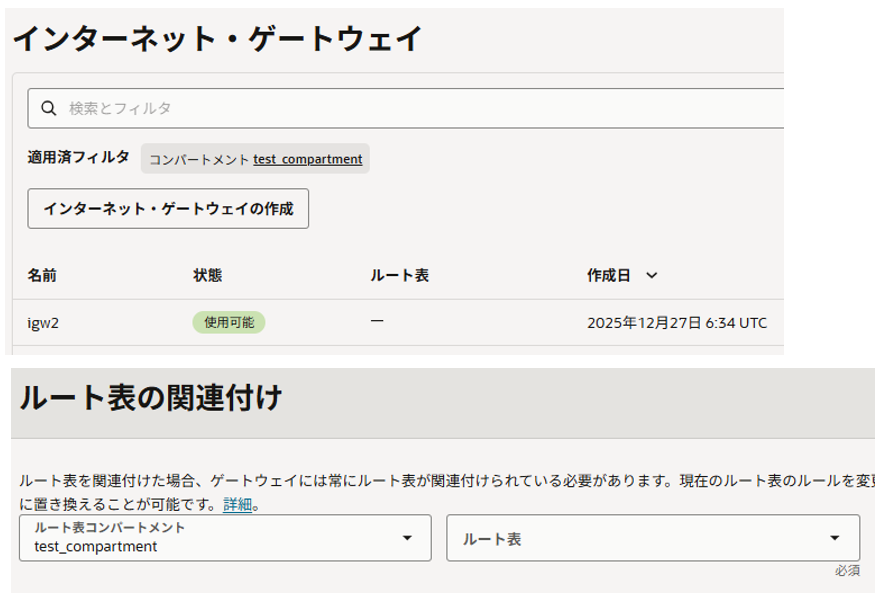Click the 状態 column header
The width and height of the screenshot is (889, 597).
(x=208, y=275)
